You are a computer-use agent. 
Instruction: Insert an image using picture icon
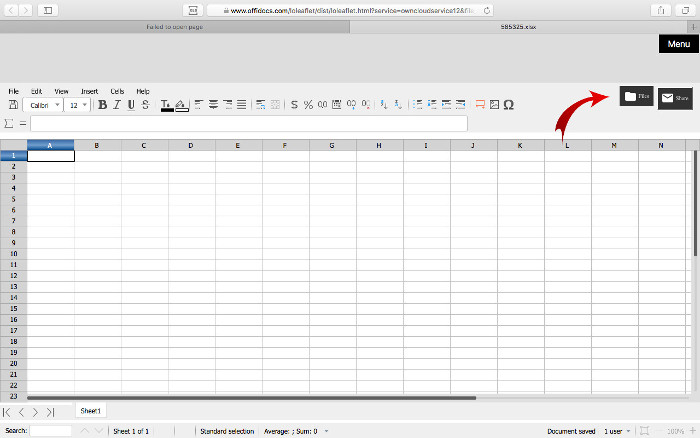[494, 105]
